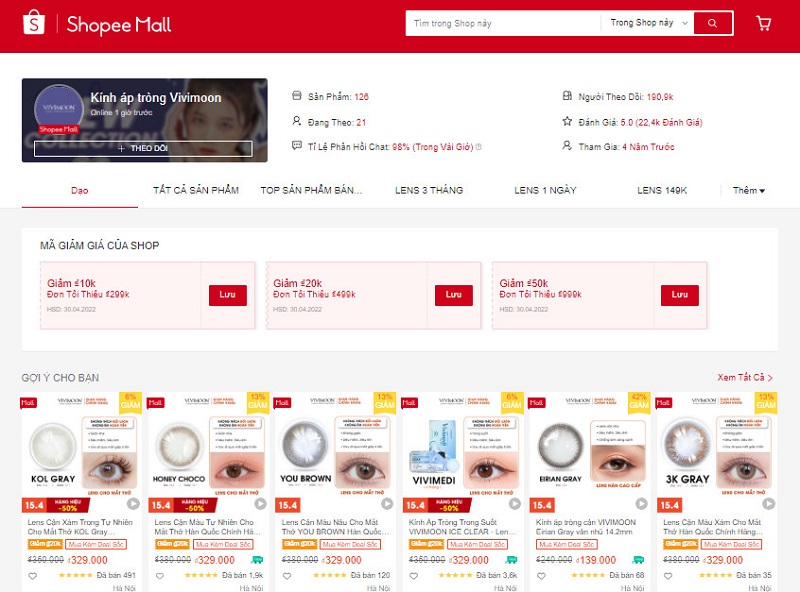Click the Shopee bag logo

point(34,22)
